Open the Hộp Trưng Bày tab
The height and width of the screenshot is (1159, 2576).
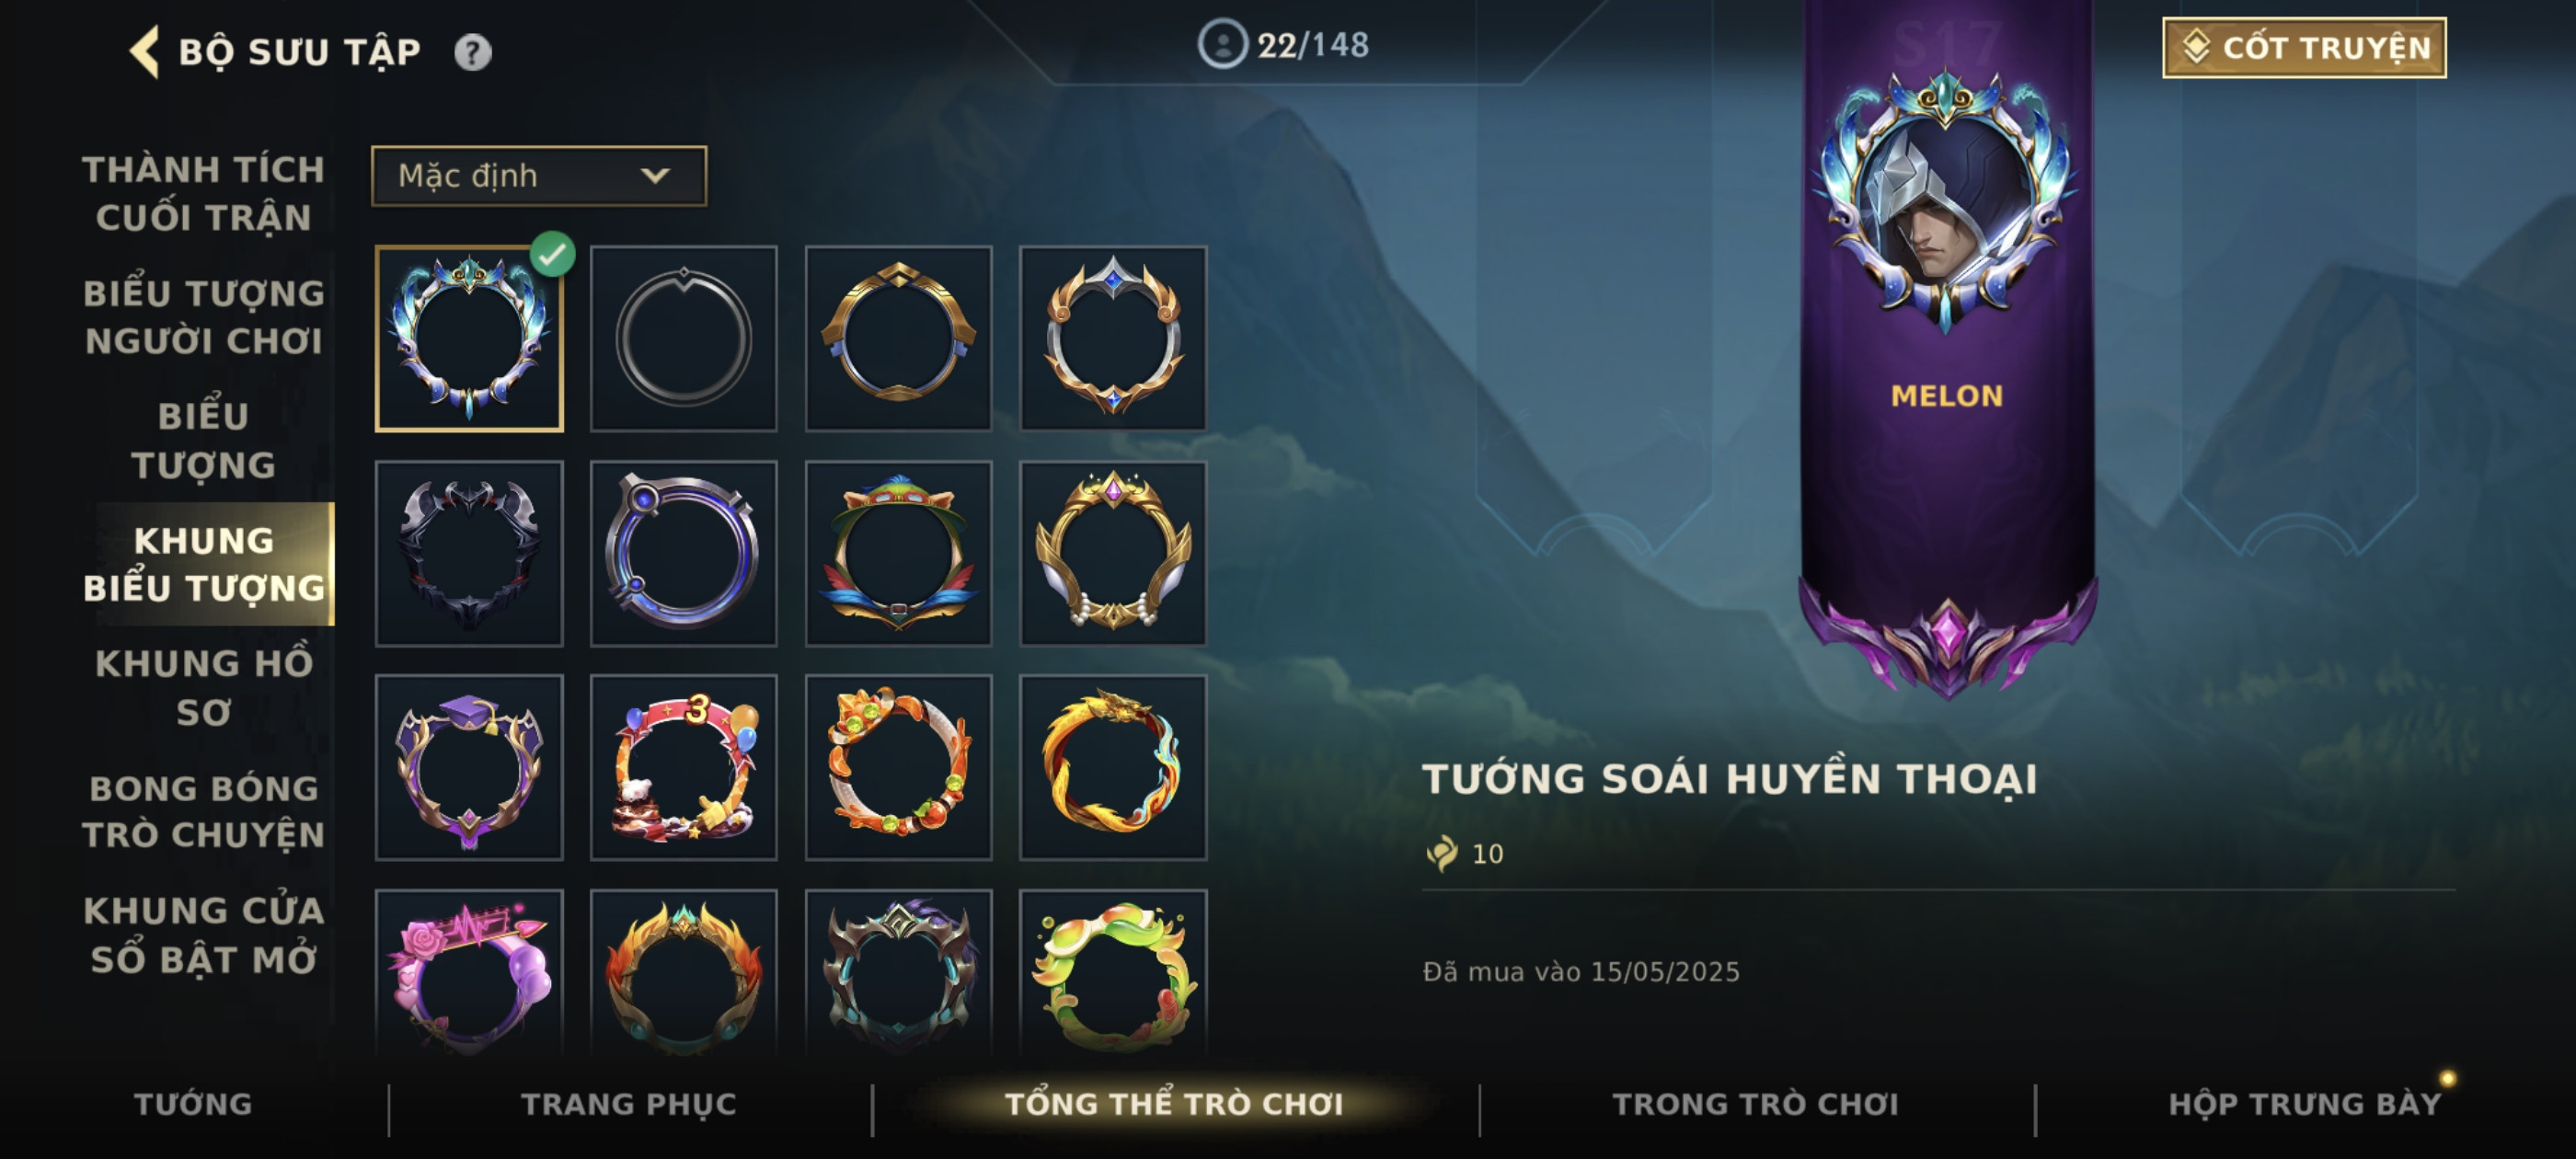pyautogui.click(x=2305, y=1104)
